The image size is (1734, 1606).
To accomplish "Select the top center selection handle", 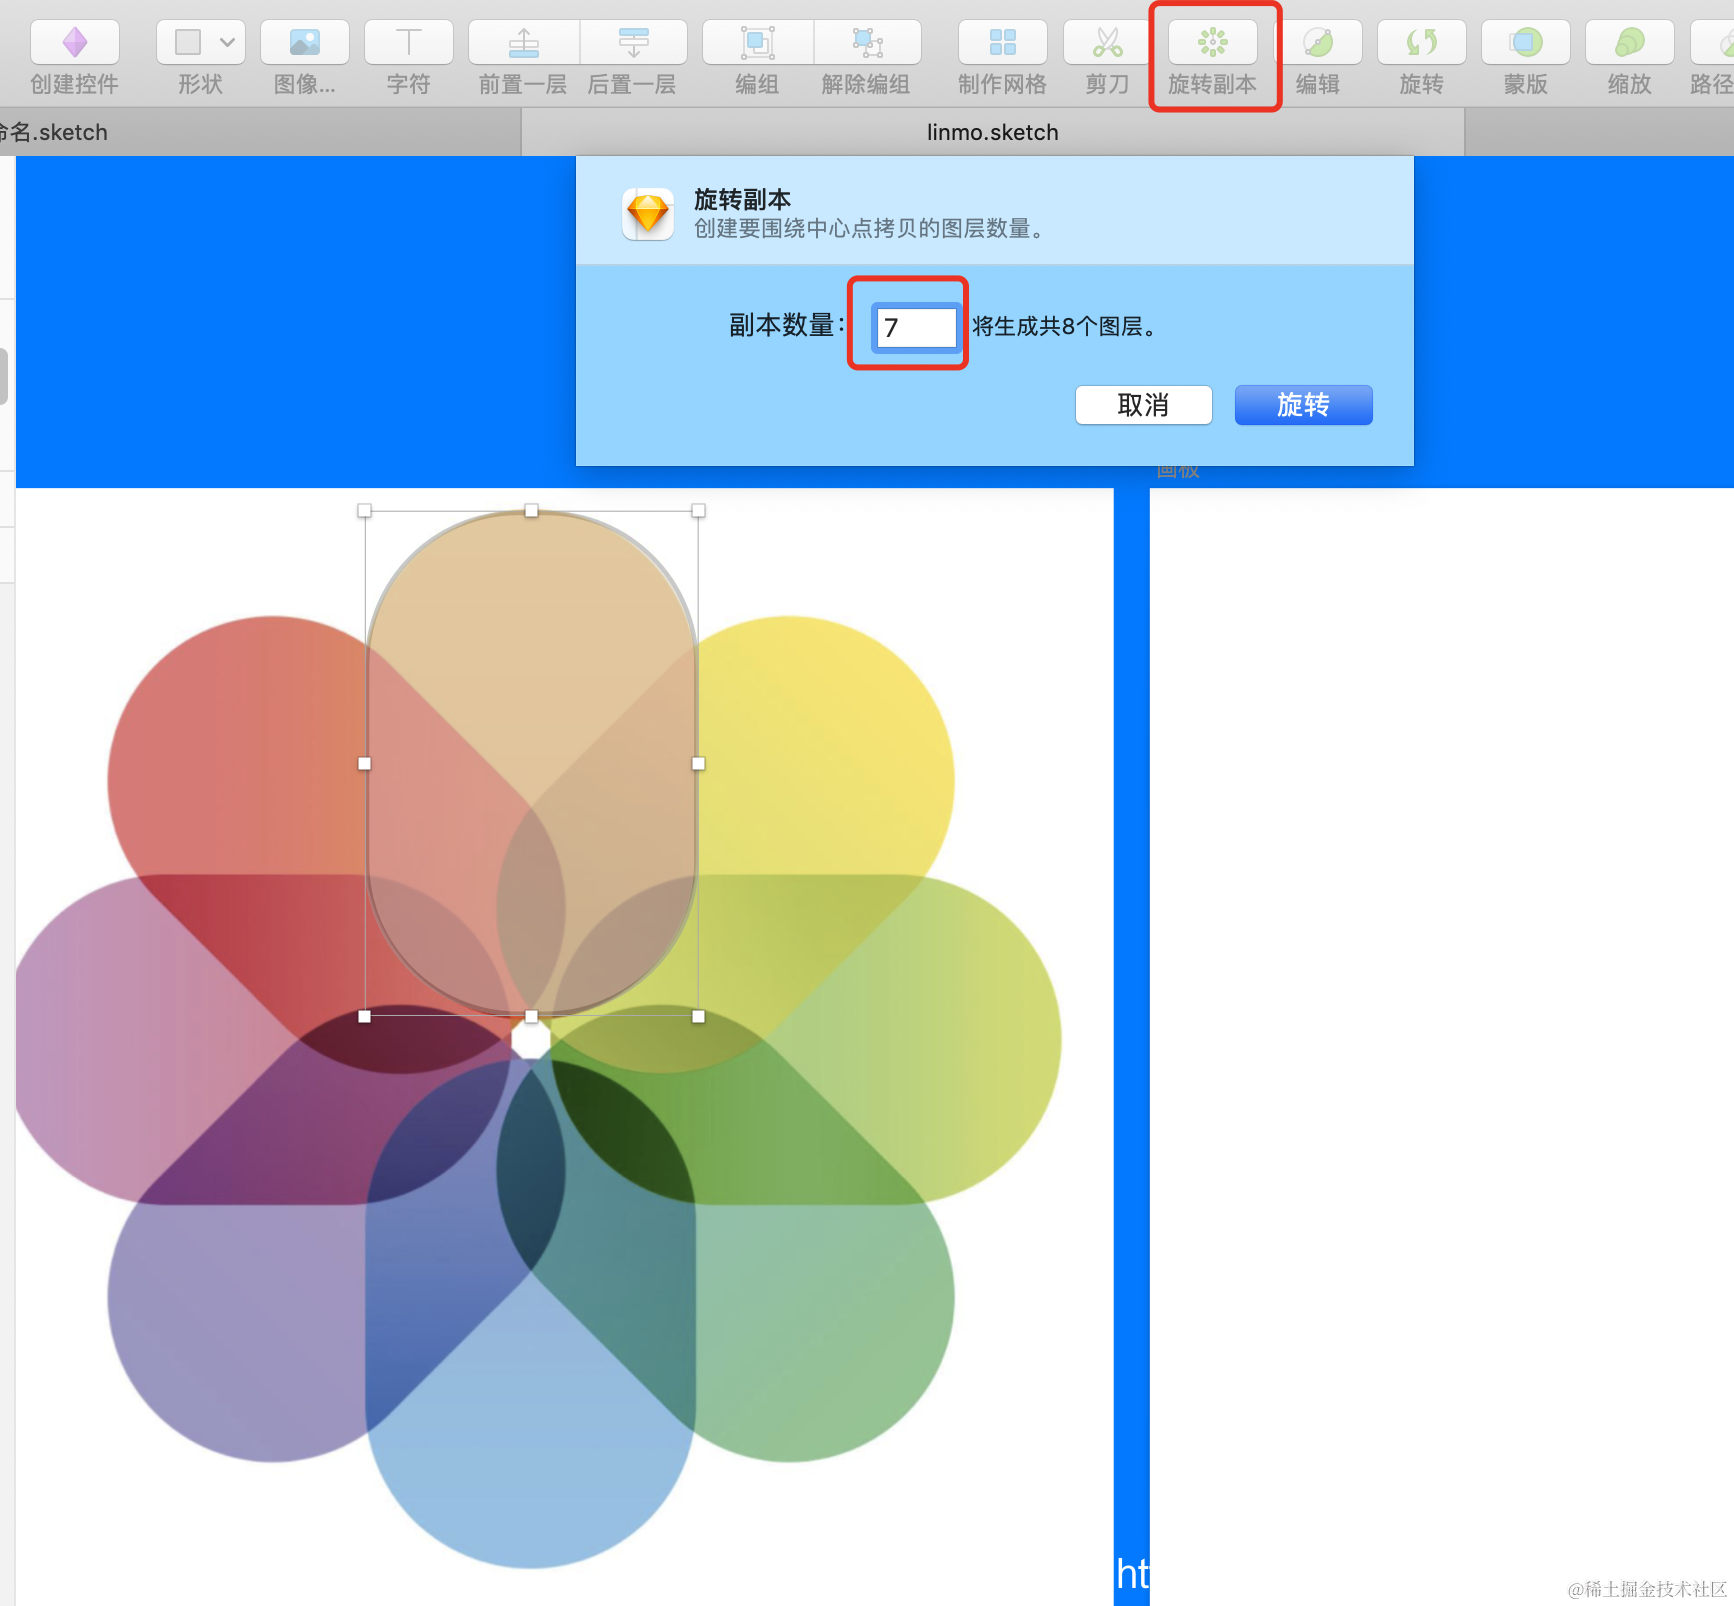I will 531,511.
